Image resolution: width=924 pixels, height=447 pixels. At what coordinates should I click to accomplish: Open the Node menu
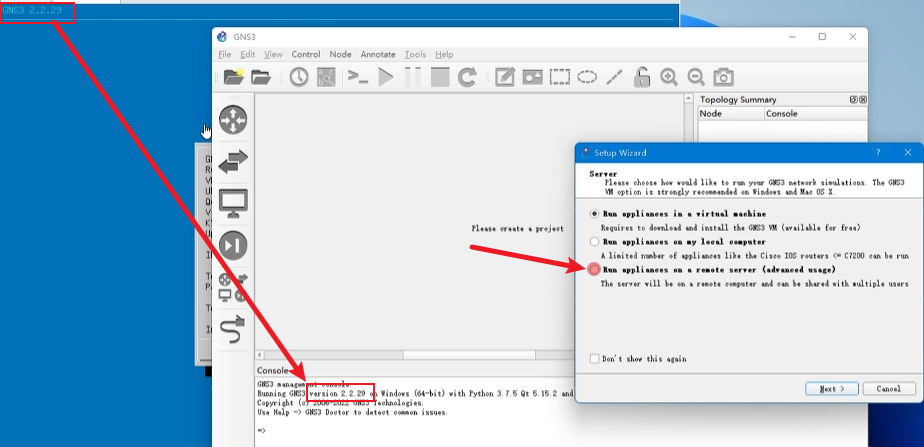(340, 54)
